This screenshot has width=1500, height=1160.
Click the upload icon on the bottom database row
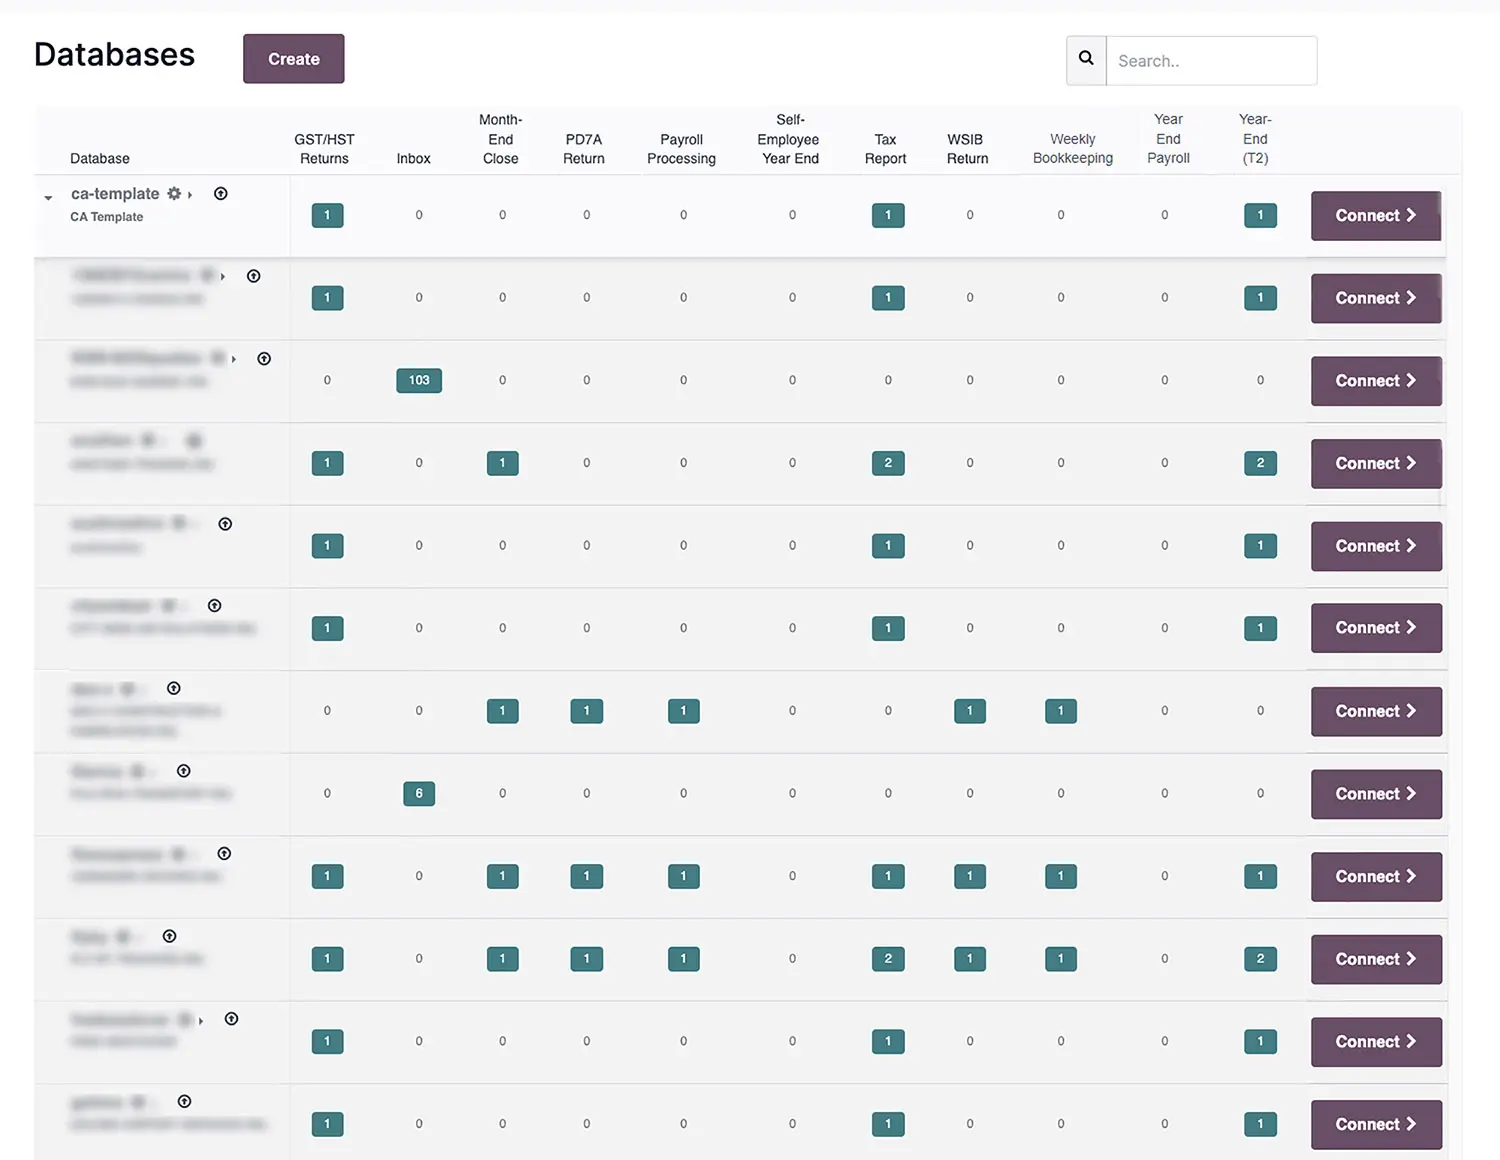coord(184,1101)
